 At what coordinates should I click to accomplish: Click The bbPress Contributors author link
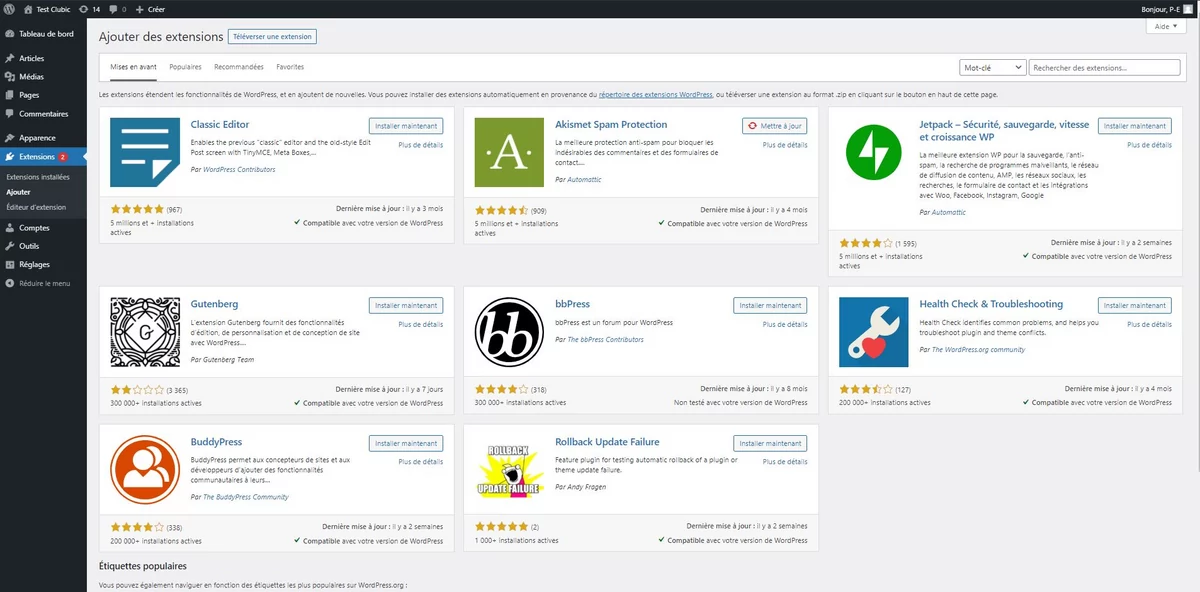click(606, 340)
